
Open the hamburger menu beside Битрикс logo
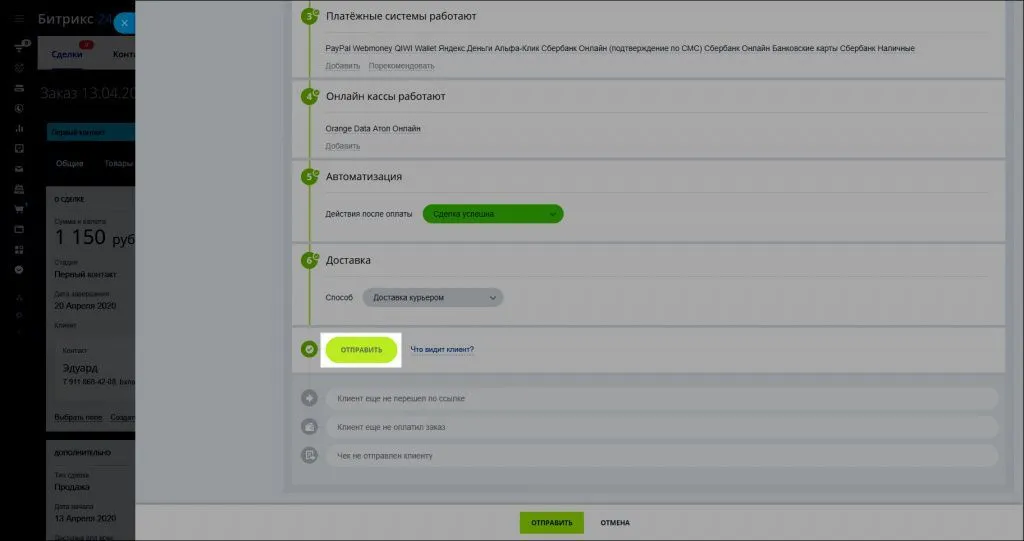[18, 19]
